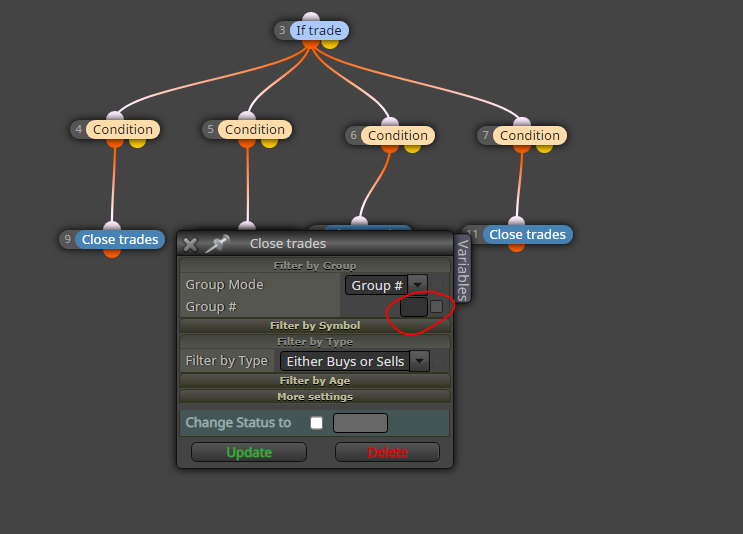
Task: Open the Group Mode dropdown arrow
Action: 417,285
